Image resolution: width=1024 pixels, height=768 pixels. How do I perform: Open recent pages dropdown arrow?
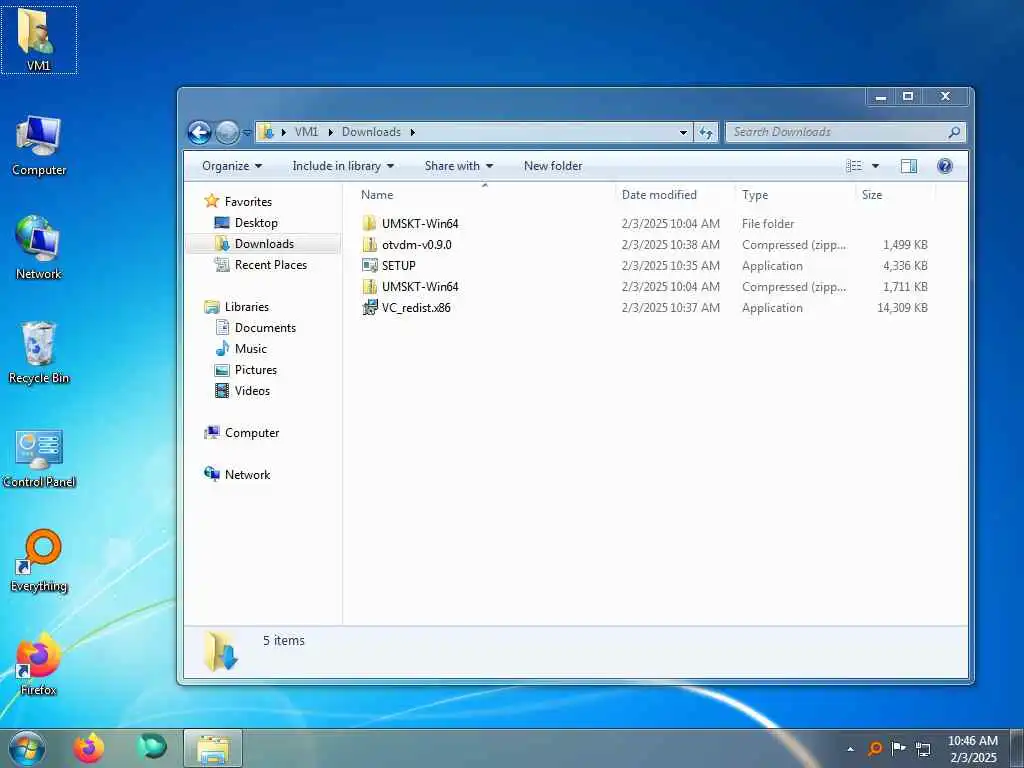pos(247,133)
